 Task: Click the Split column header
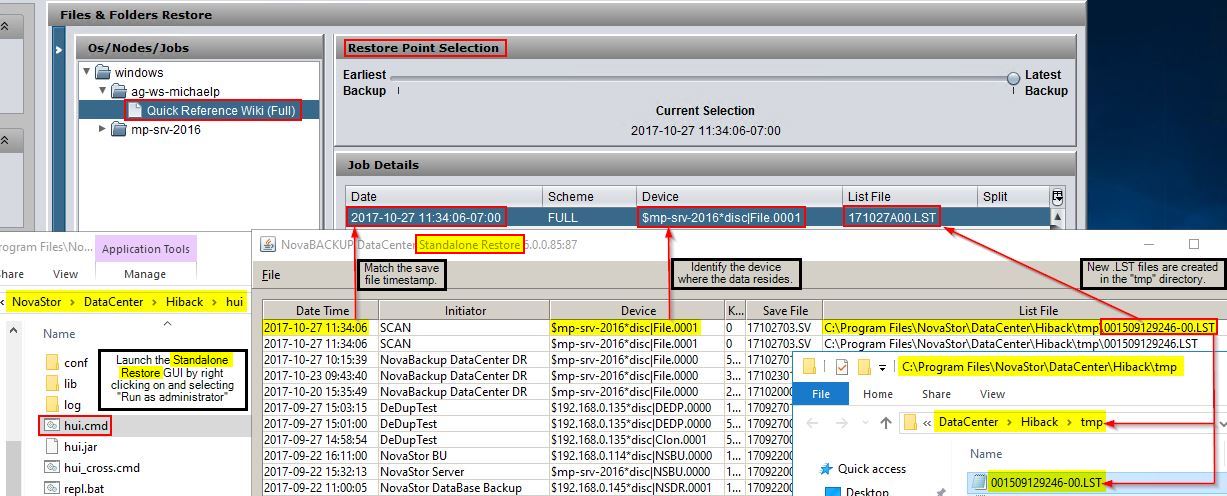tap(1013, 196)
